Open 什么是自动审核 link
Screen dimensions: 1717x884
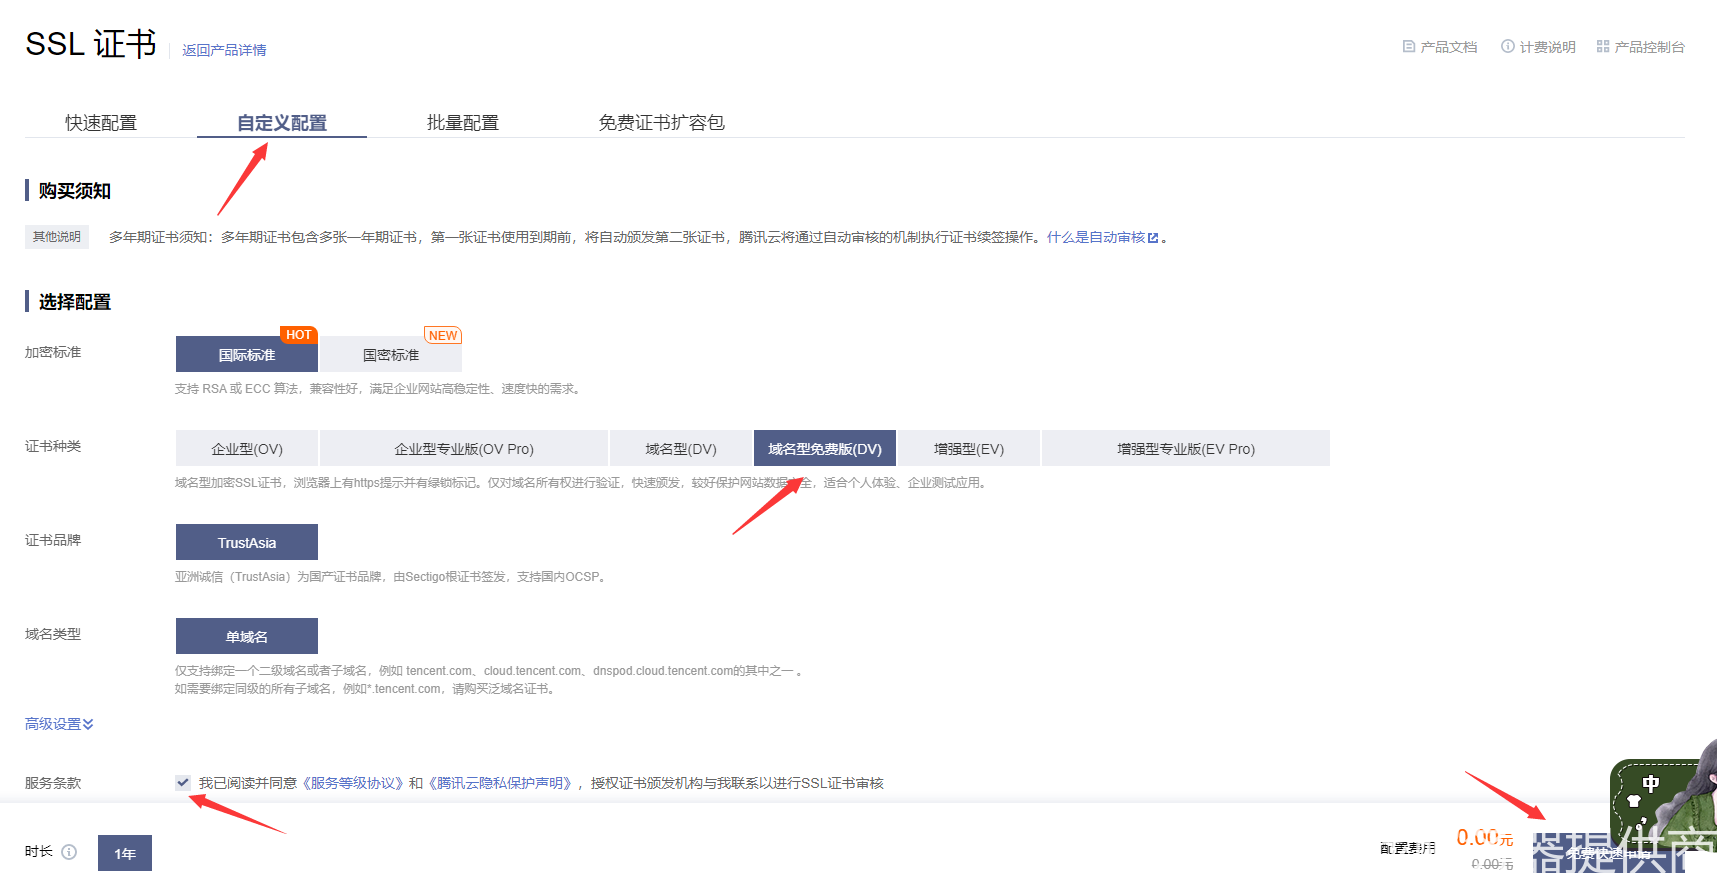click(1096, 238)
